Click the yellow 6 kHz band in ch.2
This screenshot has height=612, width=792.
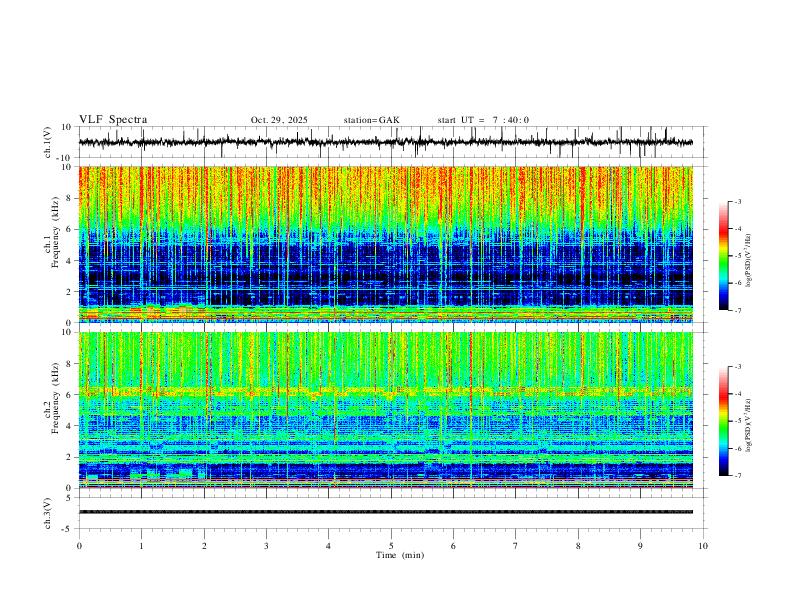(386, 391)
